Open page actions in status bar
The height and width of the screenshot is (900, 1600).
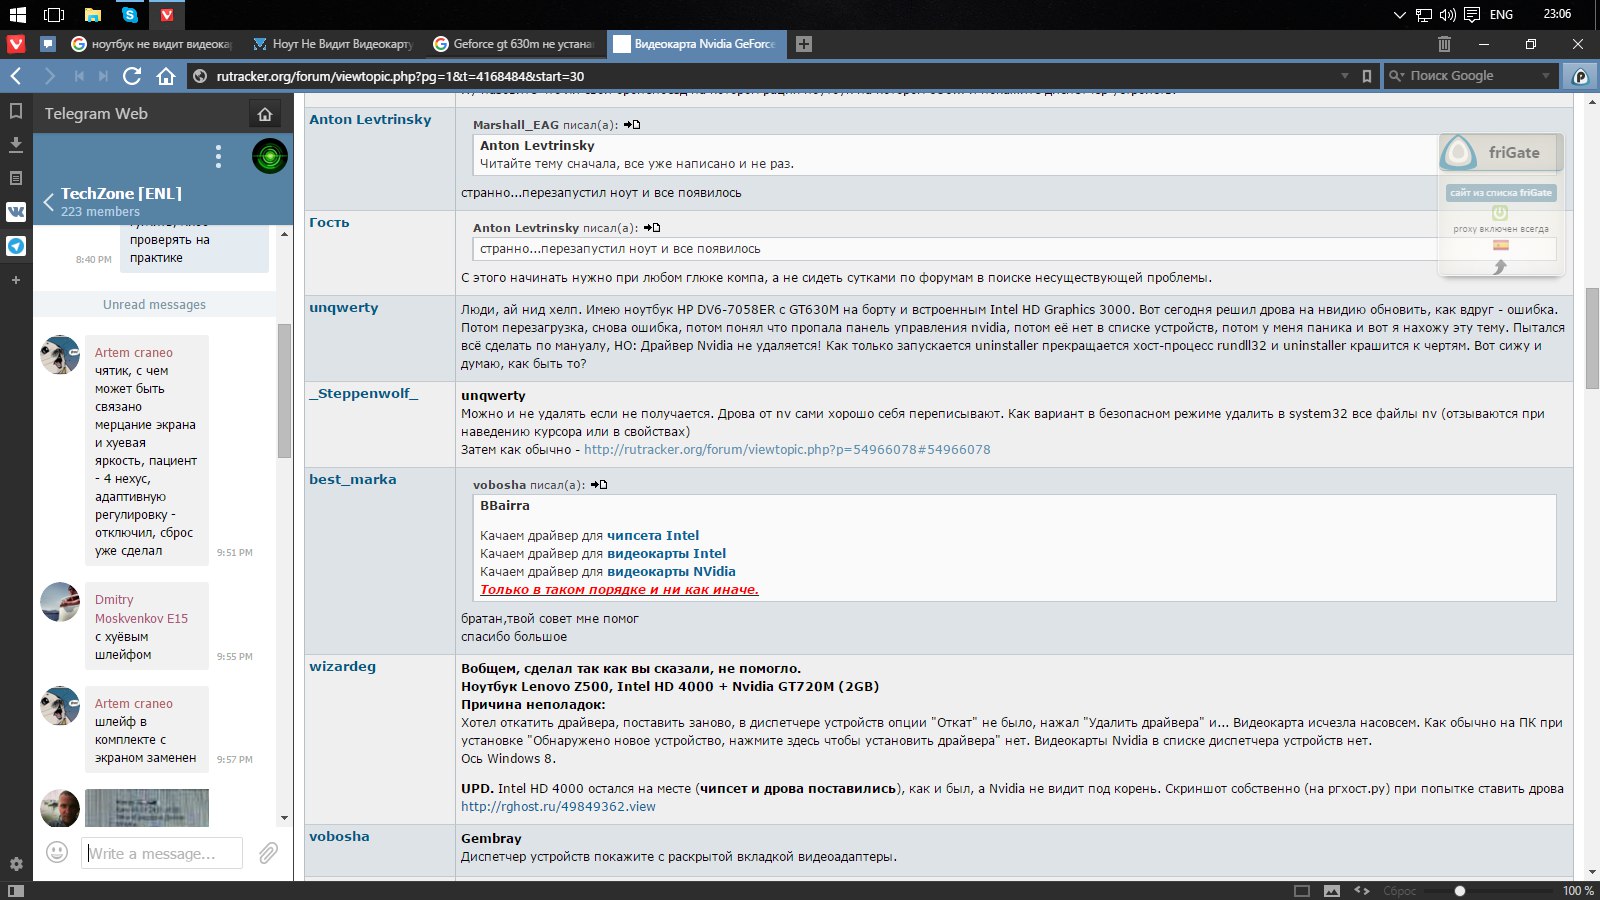point(1362,890)
